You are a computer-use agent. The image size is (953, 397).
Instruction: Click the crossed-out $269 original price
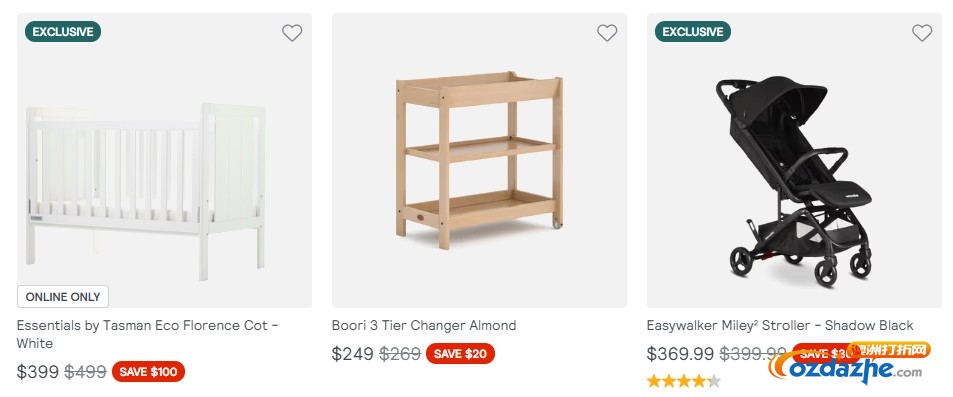pos(400,354)
